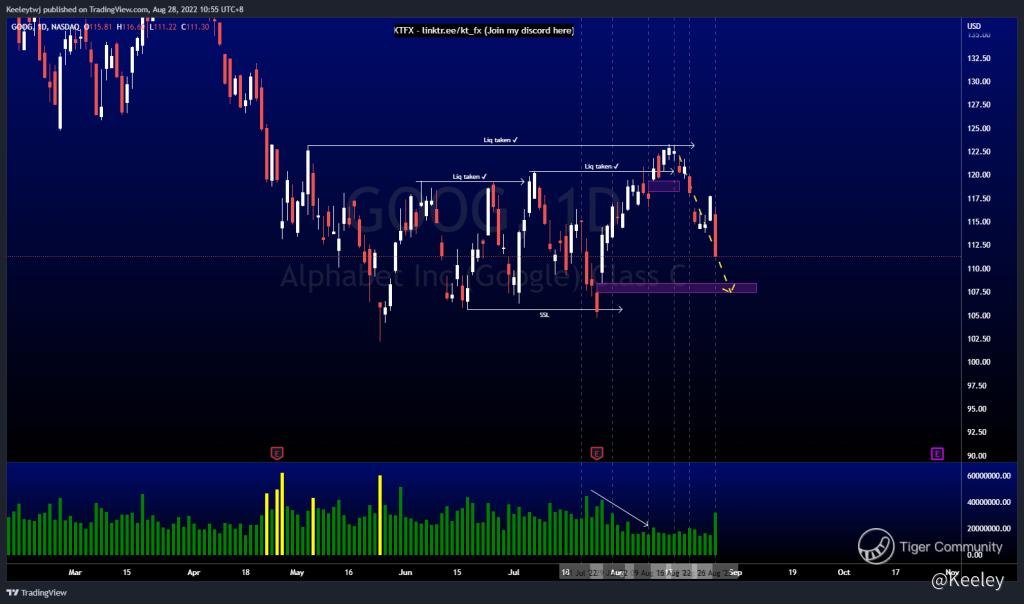The width and height of the screenshot is (1024, 604).
Task: Click the close value C111.30 in legend
Action: [195, 27]
